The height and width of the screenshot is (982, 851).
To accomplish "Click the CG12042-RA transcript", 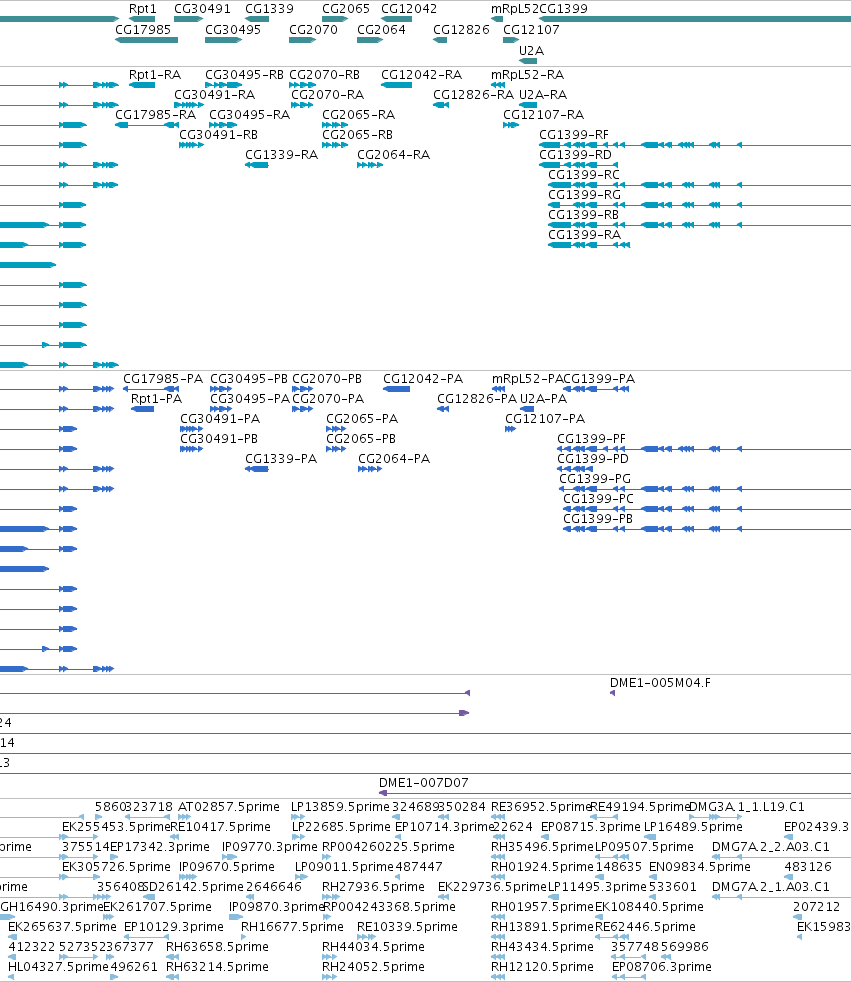I will pyautogui.click(x=396, y=85).
